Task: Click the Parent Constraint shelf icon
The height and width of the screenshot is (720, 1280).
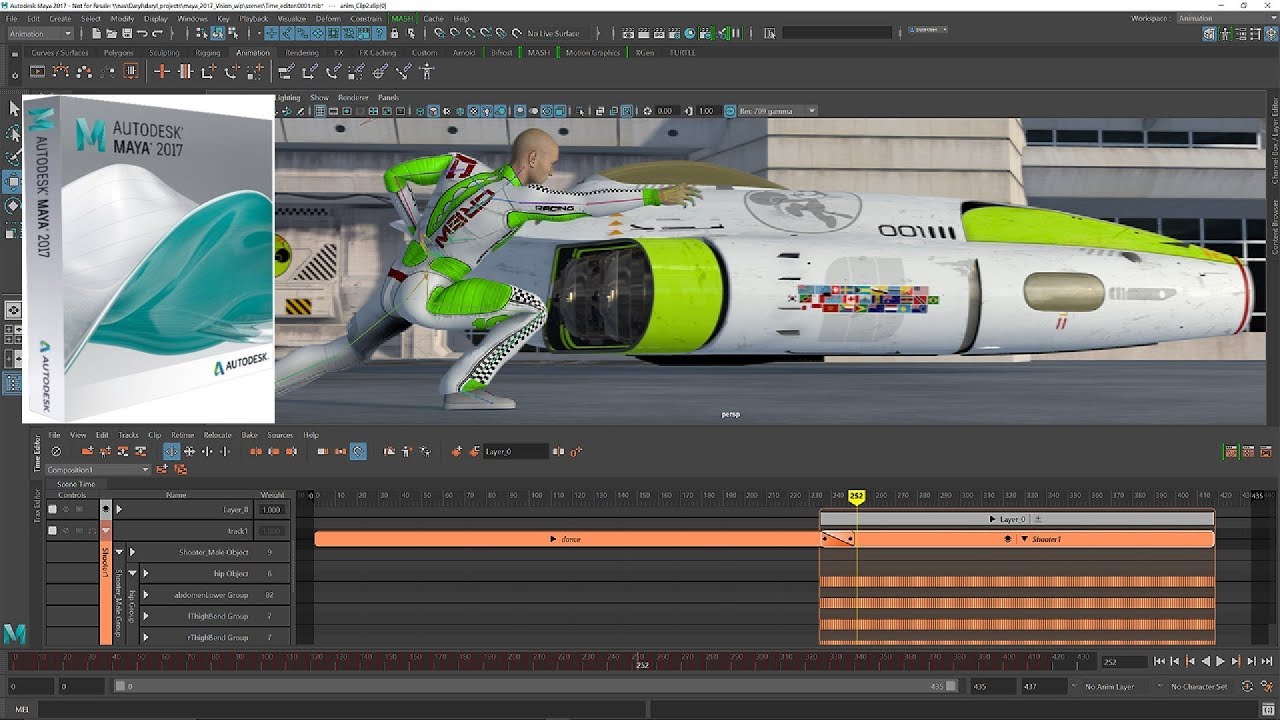Action: [x=286, y=71]
